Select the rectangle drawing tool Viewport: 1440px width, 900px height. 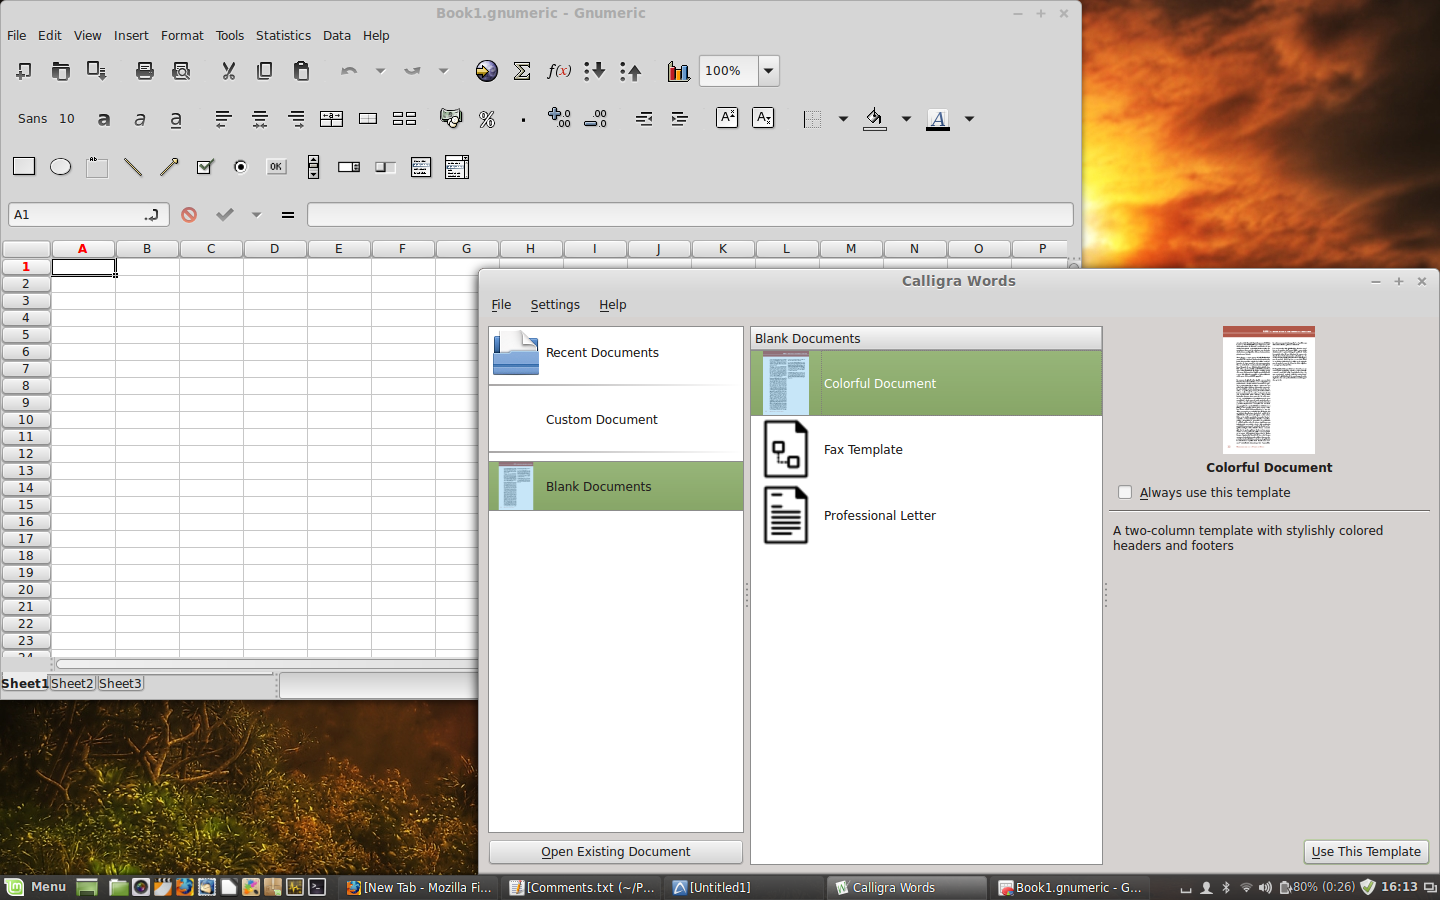[24, 166]
